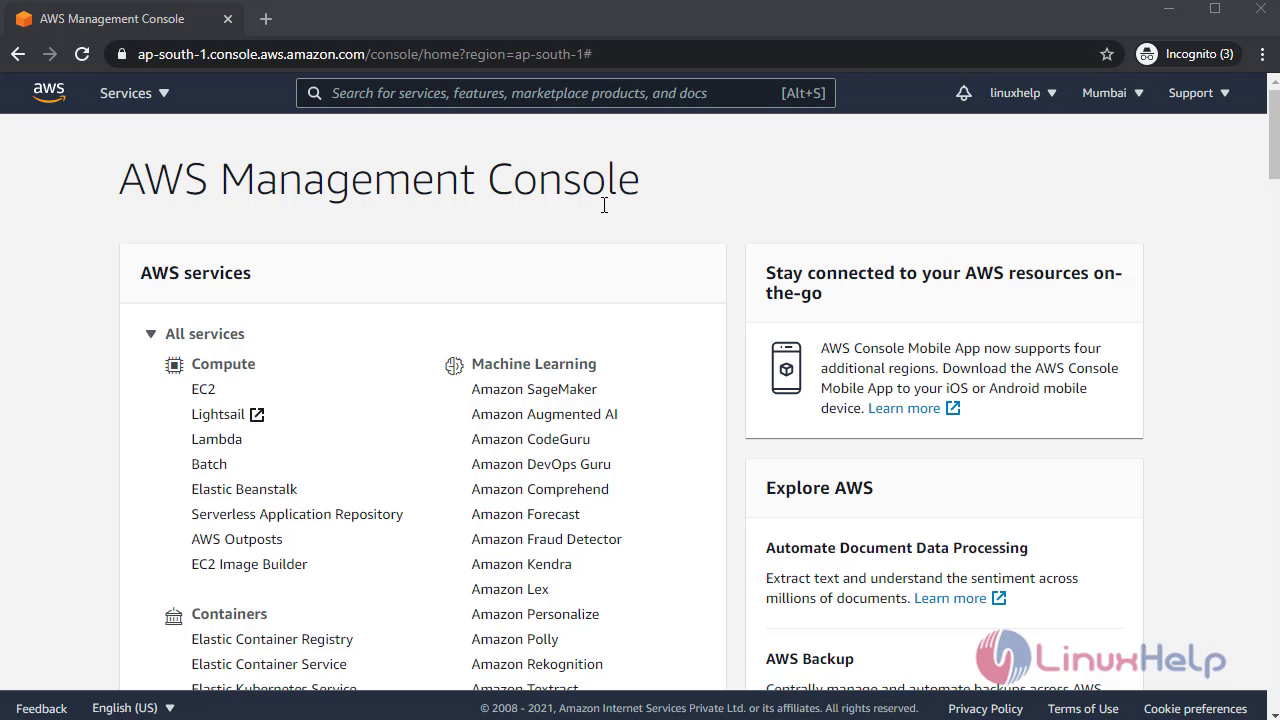Open the Privacy Policy link
This screenshot has width=1280, height=720.
click(985, 708)
